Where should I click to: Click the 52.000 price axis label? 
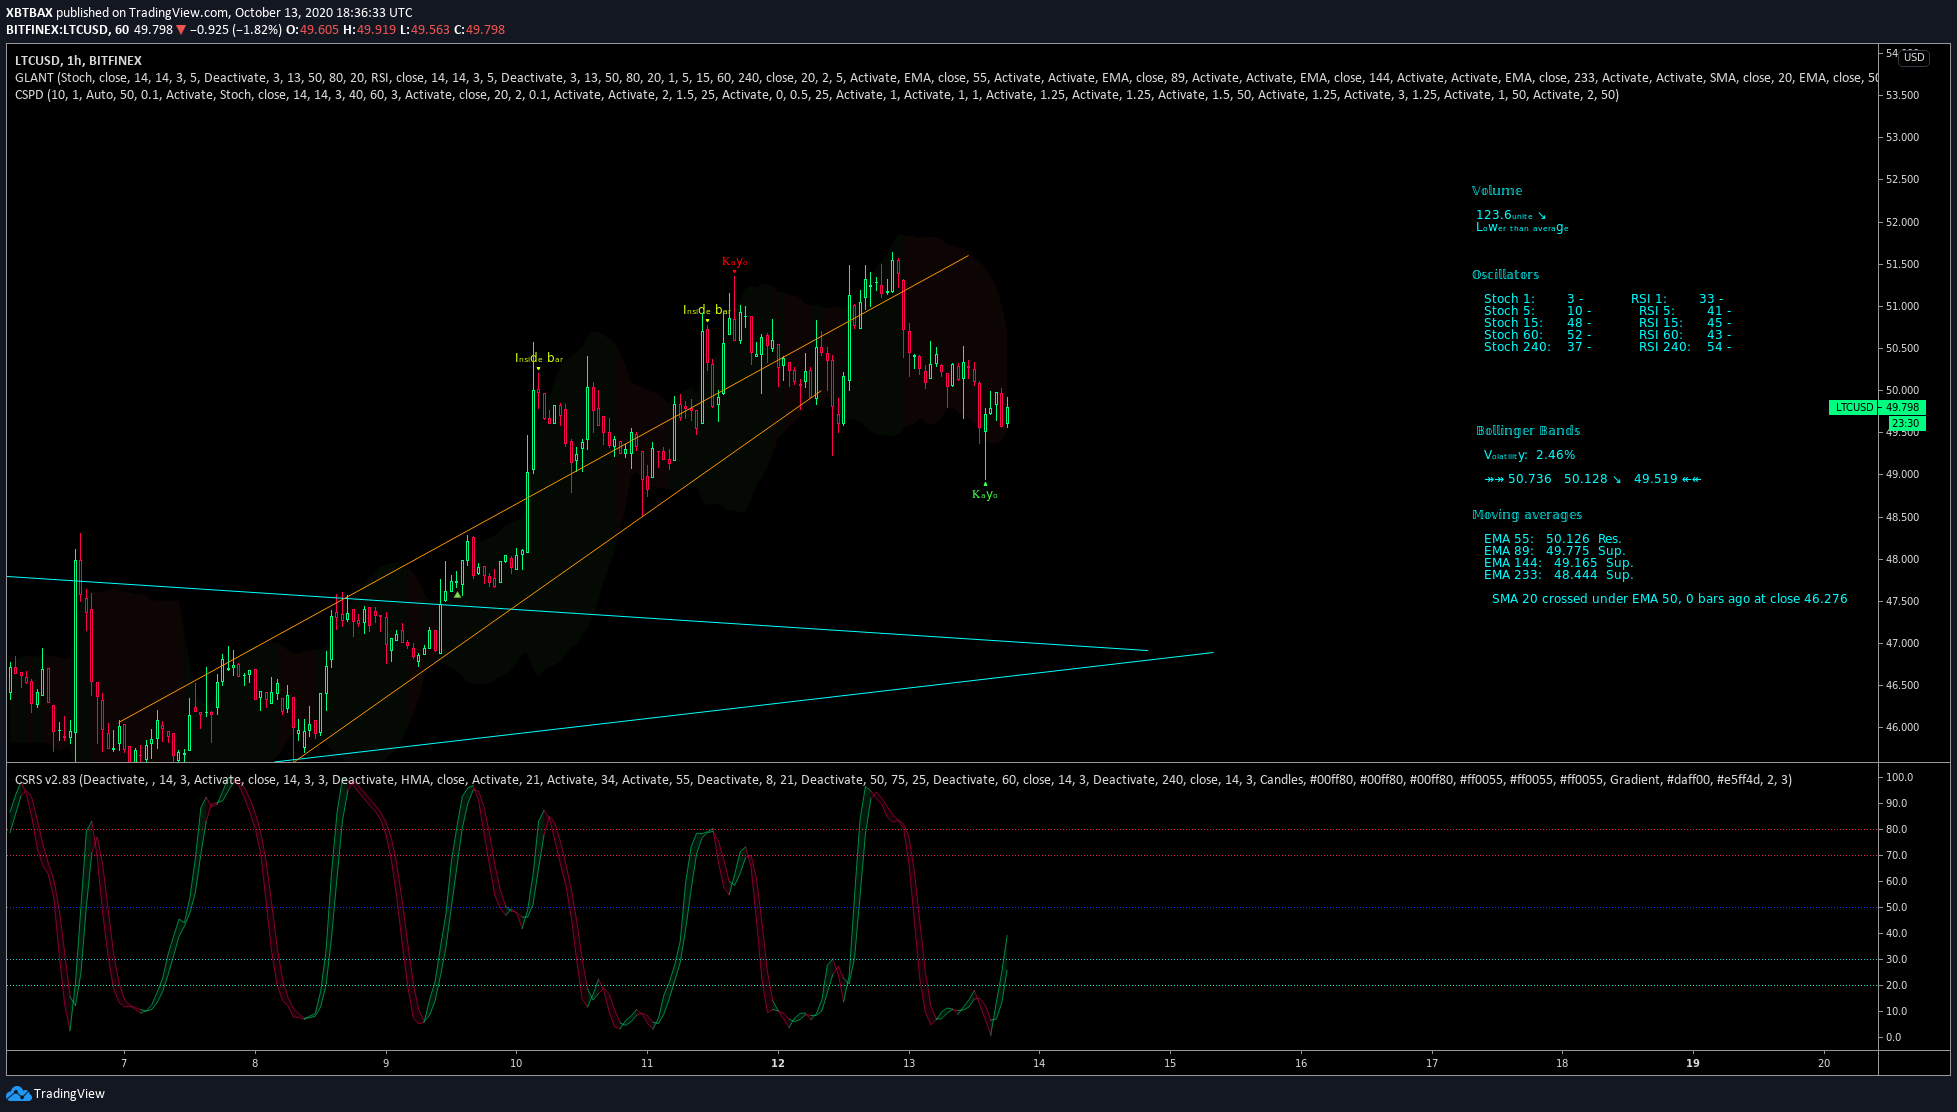point(1902,222)
